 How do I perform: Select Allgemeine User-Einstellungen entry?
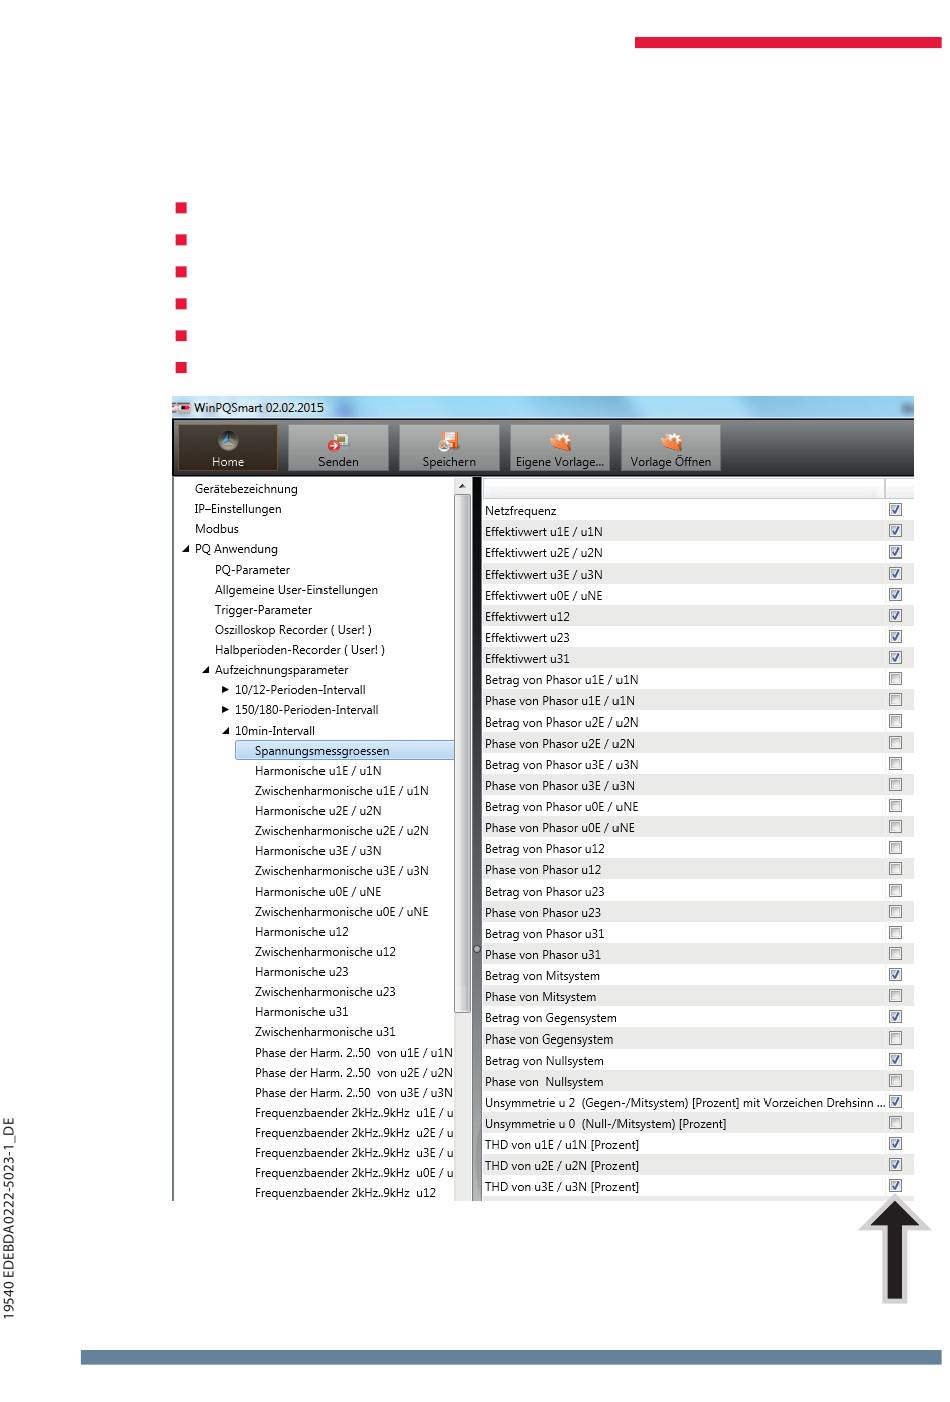[x=296, y=590]
